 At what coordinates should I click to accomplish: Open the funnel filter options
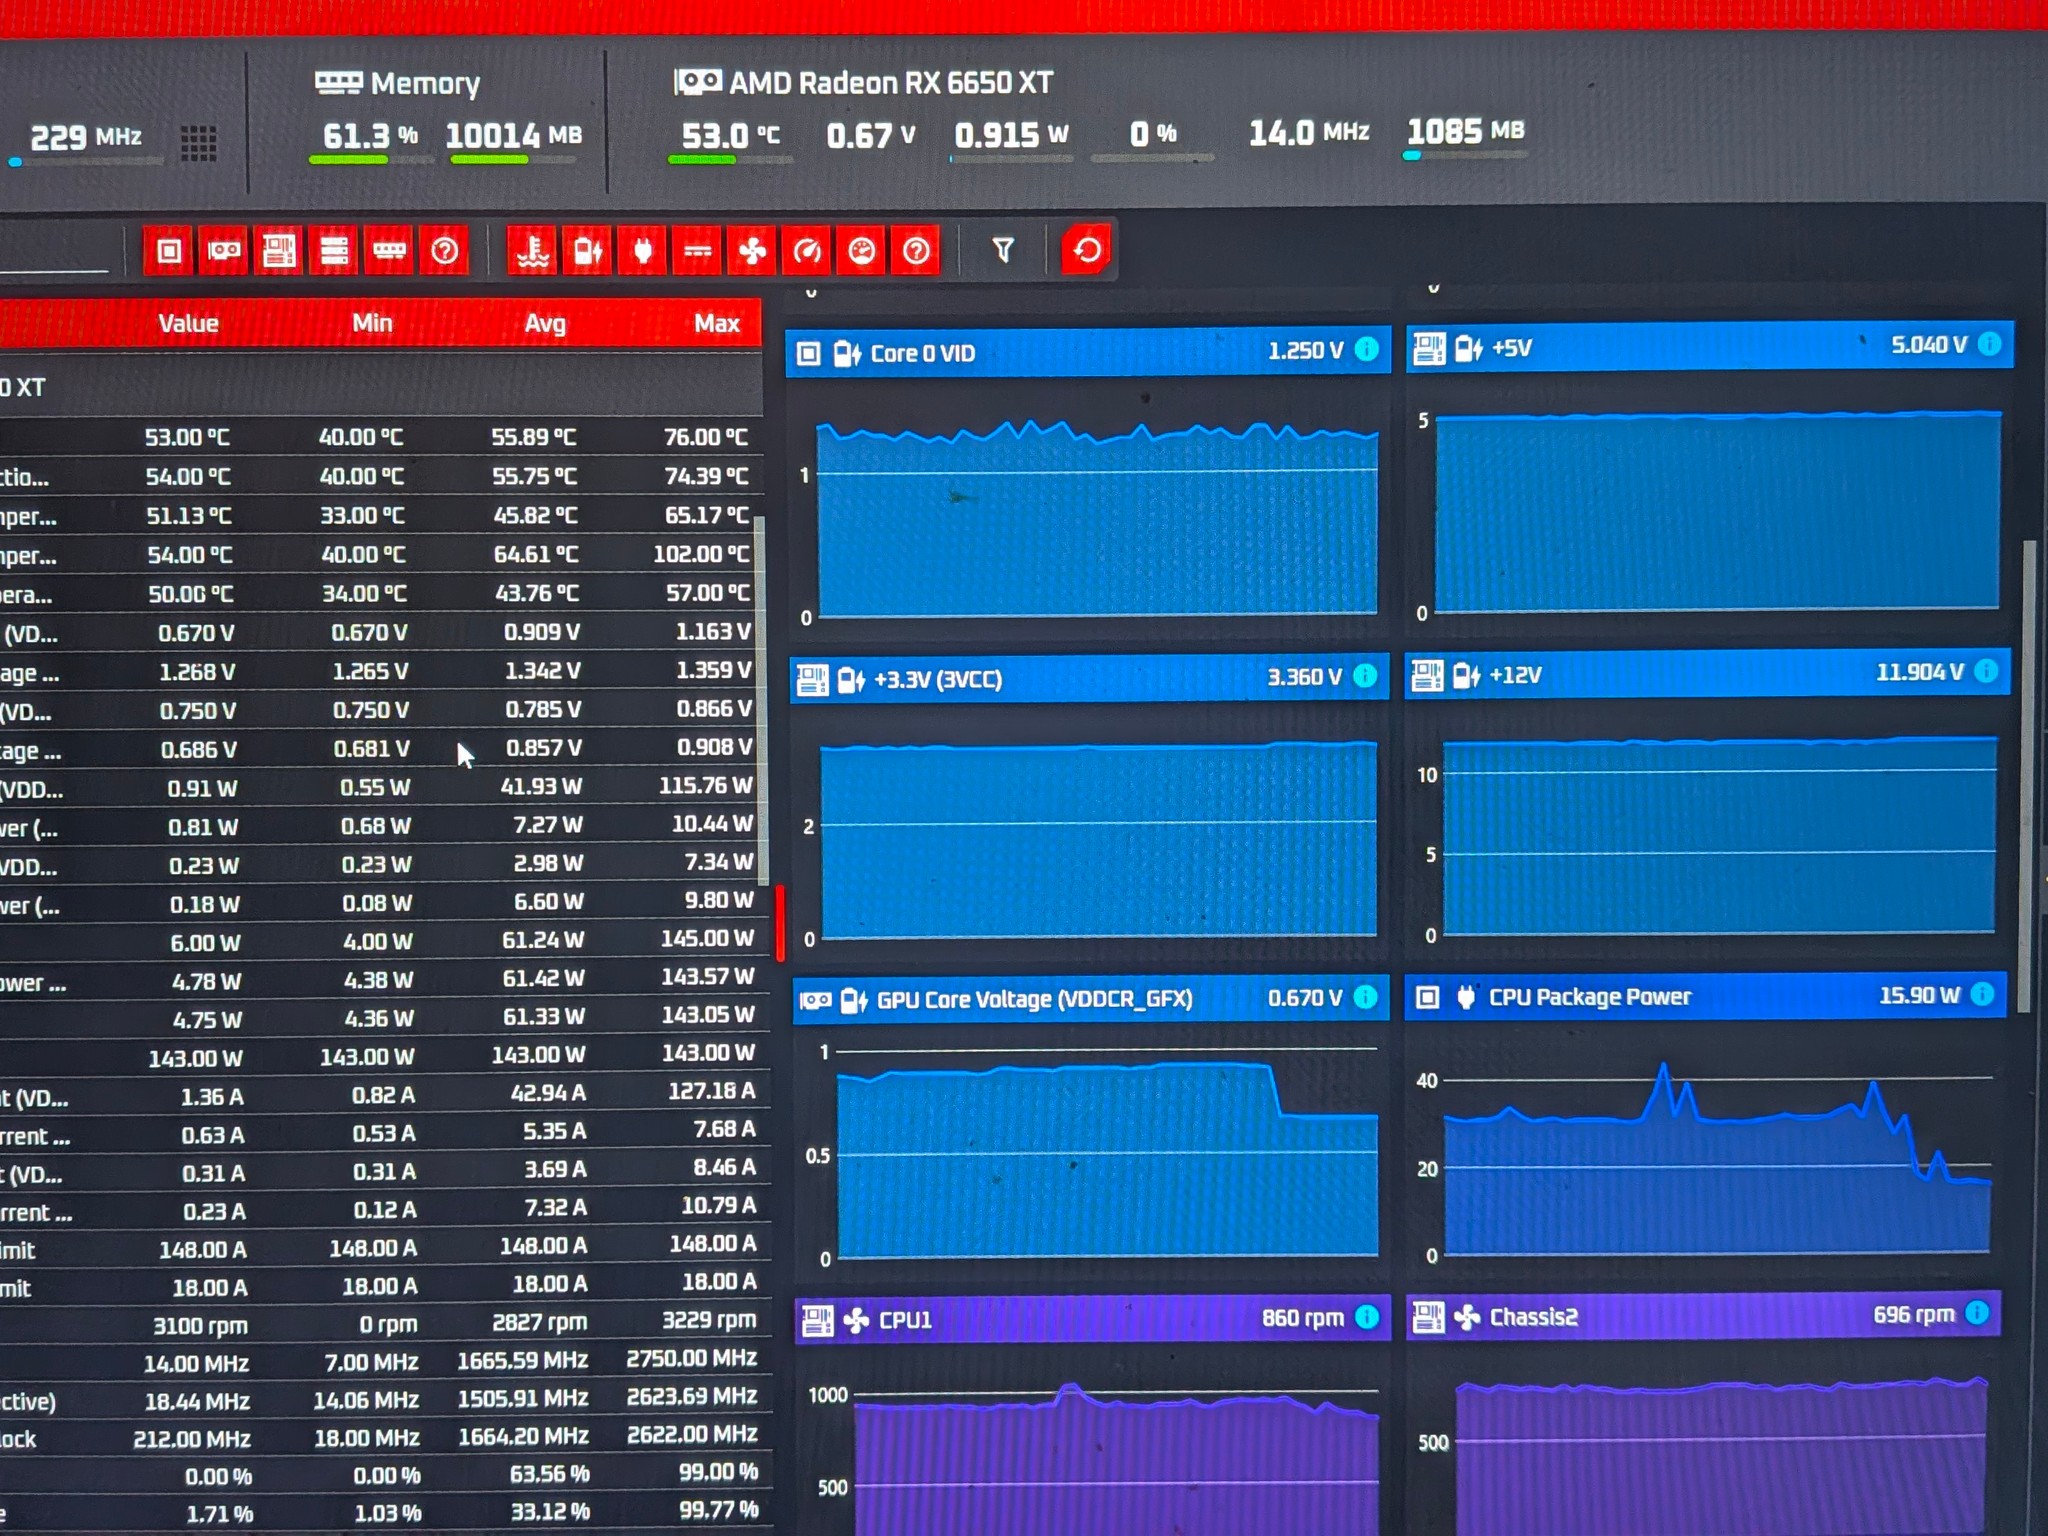[x=1003, y=249]
